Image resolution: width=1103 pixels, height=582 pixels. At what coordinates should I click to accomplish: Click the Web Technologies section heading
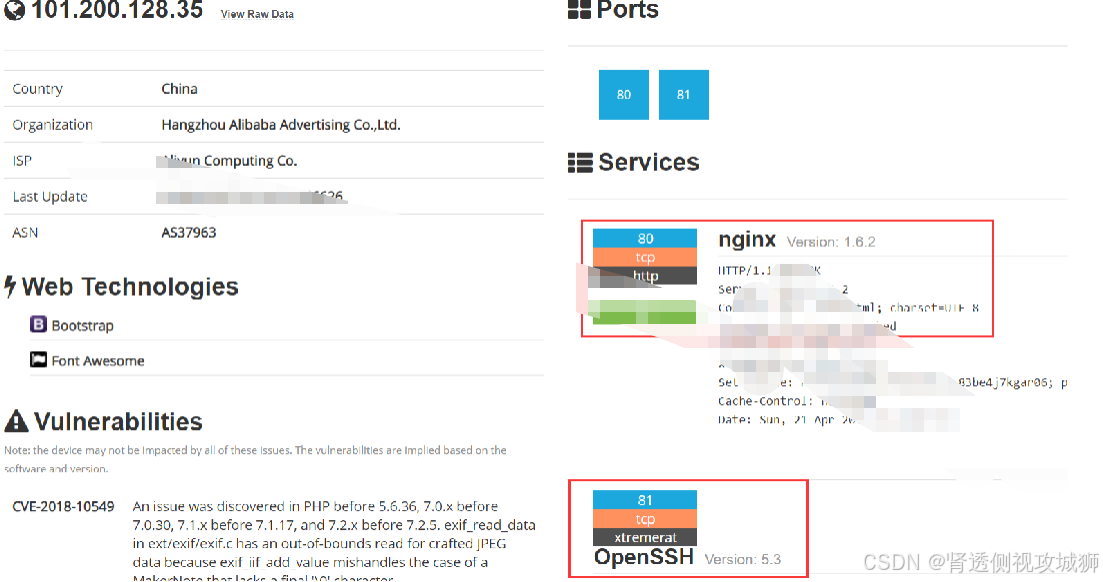[x=130, y=286]
